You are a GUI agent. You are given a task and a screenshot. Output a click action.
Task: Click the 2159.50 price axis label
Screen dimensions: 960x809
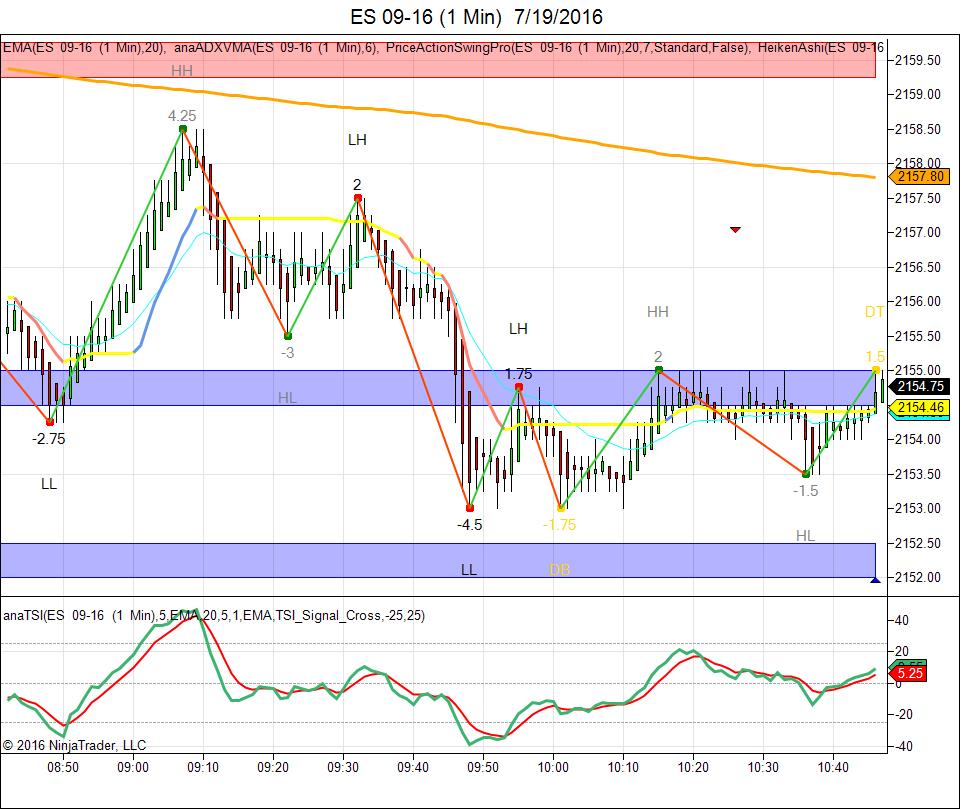[x=918, y=60]
